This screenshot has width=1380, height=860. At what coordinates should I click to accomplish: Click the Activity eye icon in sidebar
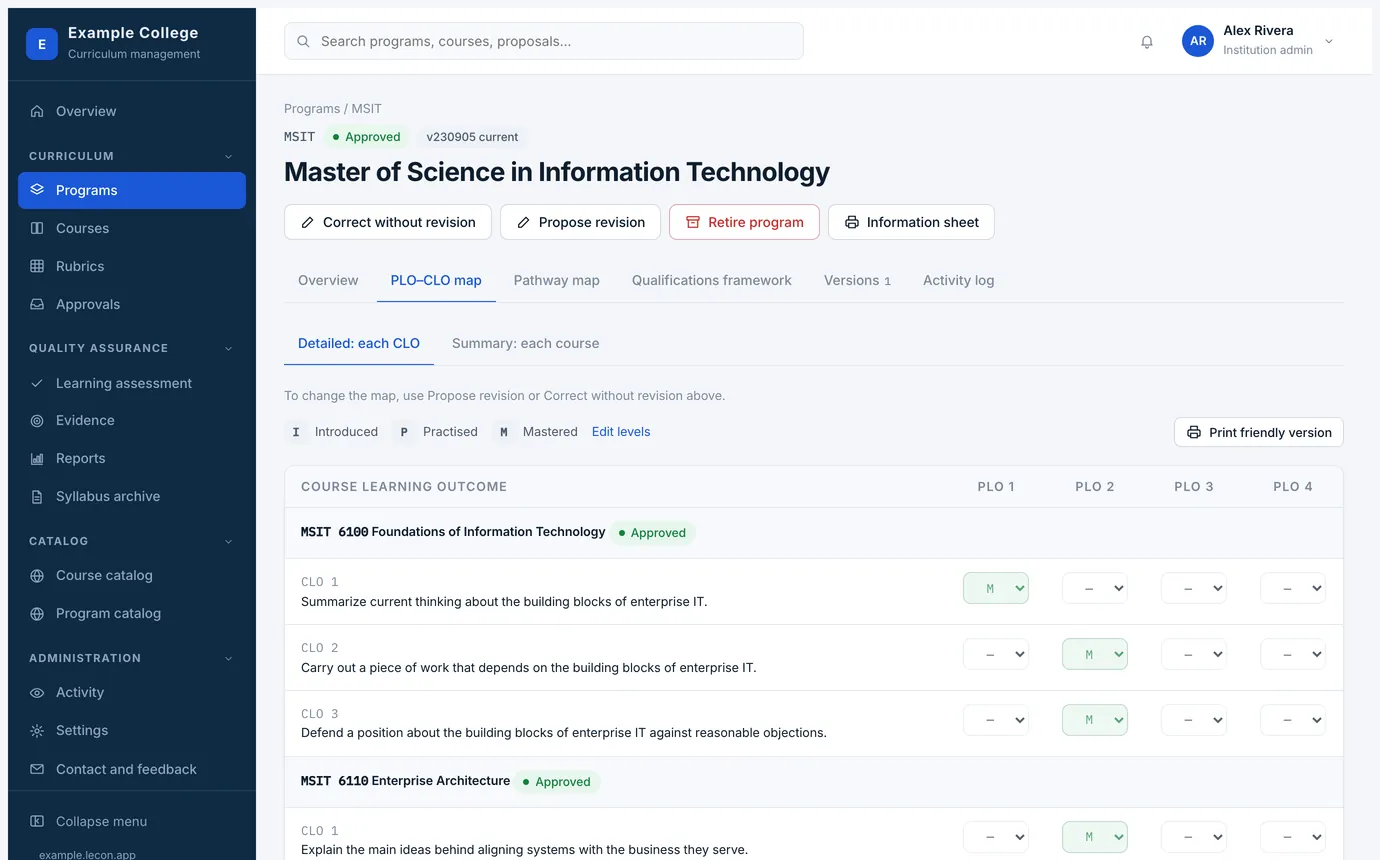[37, 693]
